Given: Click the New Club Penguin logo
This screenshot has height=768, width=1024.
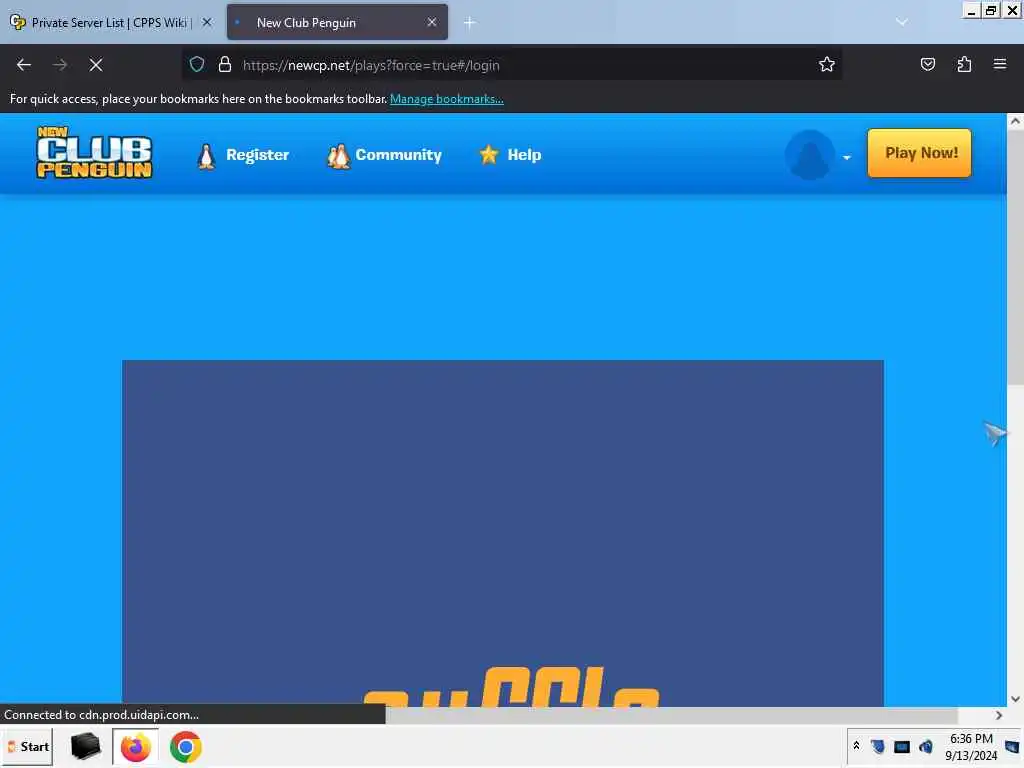Looking at the screenshot, I should coord(94,153).
